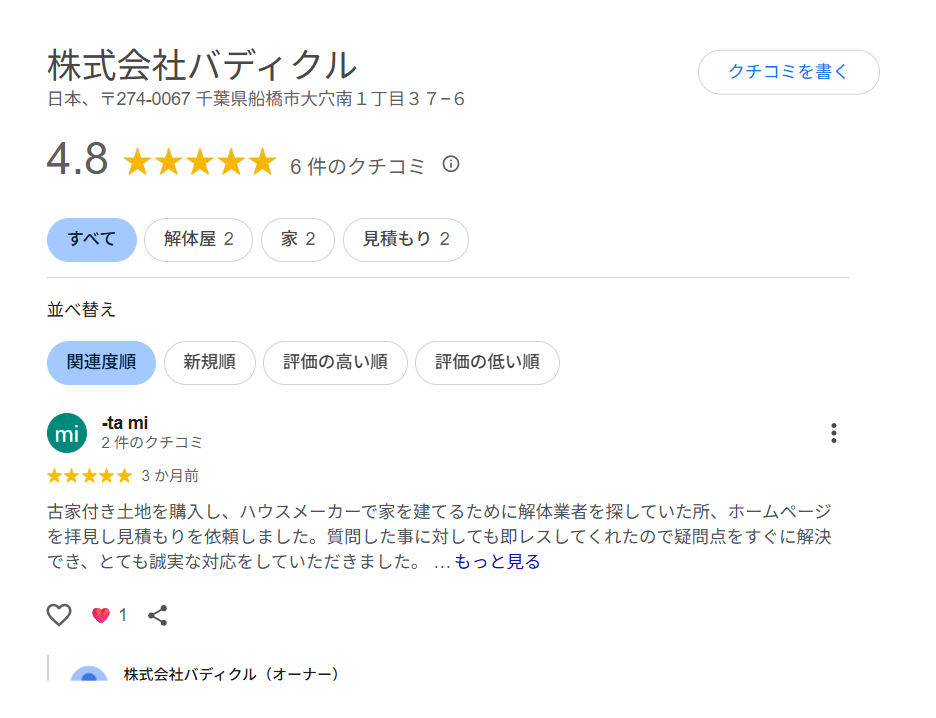Click the outlined like icon under the review
Image resolution: width=936 pixels, height=718 pixels.
58,615
